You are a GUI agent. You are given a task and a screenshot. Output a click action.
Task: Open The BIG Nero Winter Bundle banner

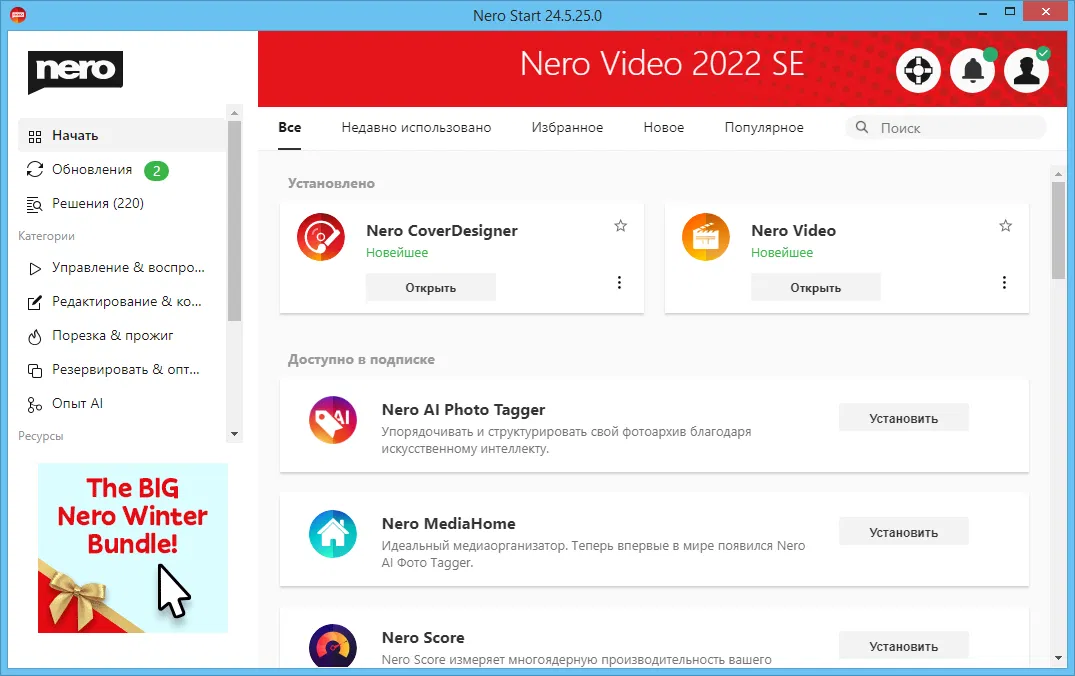coord(132,548)
